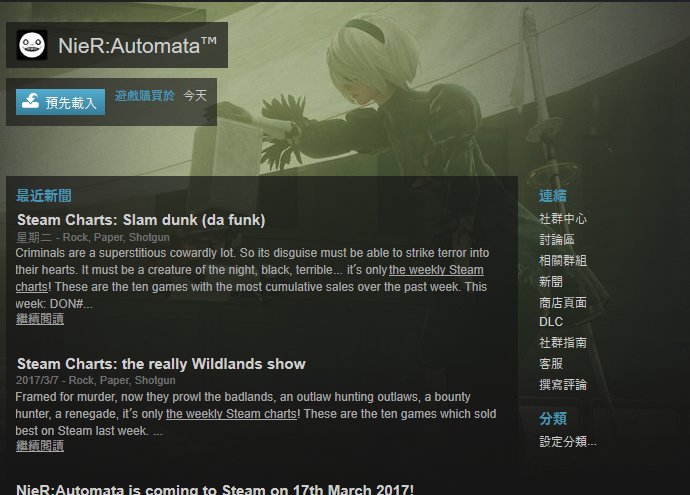Open 客服 support link
690x495 pixels.
(551, 364)
